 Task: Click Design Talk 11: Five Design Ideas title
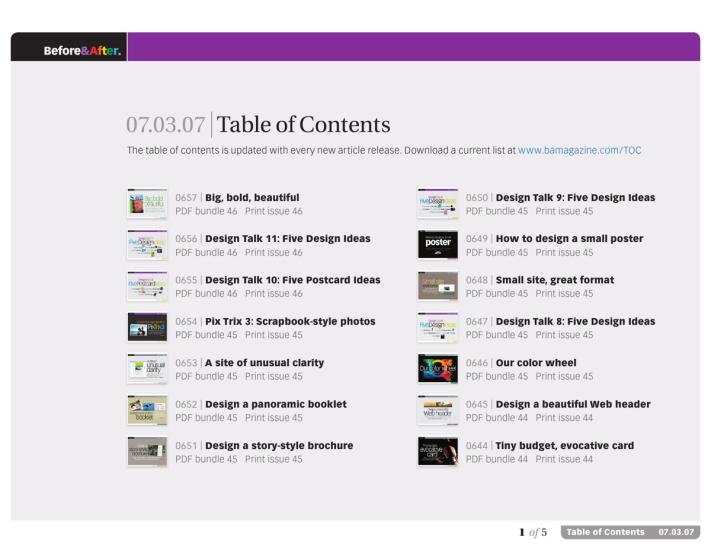[287, 239]
